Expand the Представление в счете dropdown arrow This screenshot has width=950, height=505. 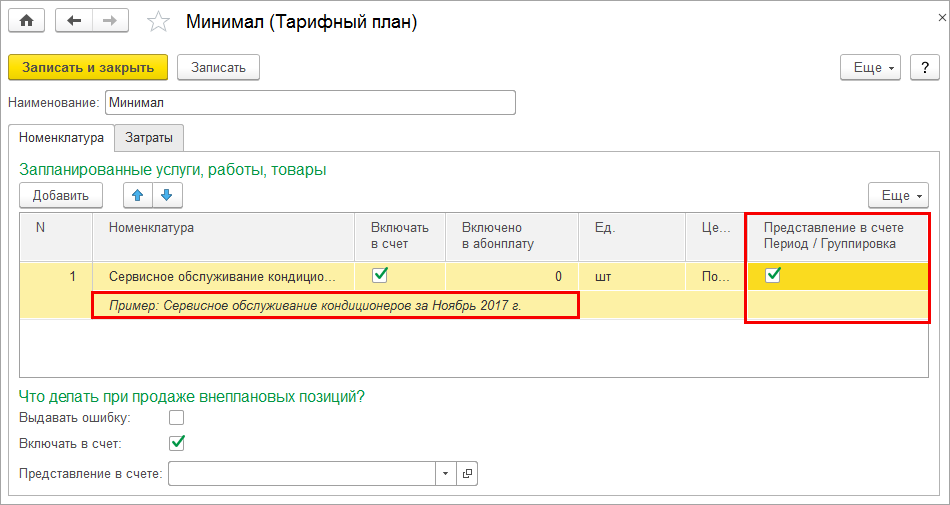[445, 473]
